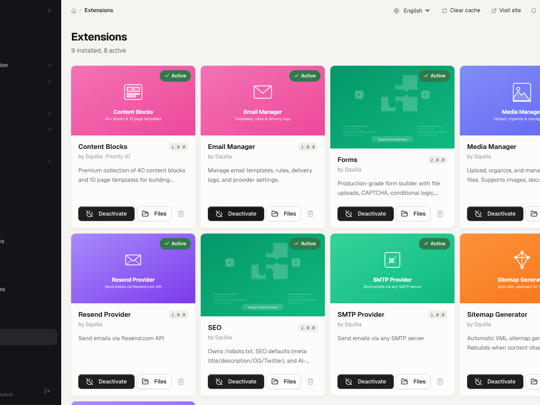Viewport: 540px width, 405px height.
Task: Deactivate the Email Manager extension
Action: 236,214
